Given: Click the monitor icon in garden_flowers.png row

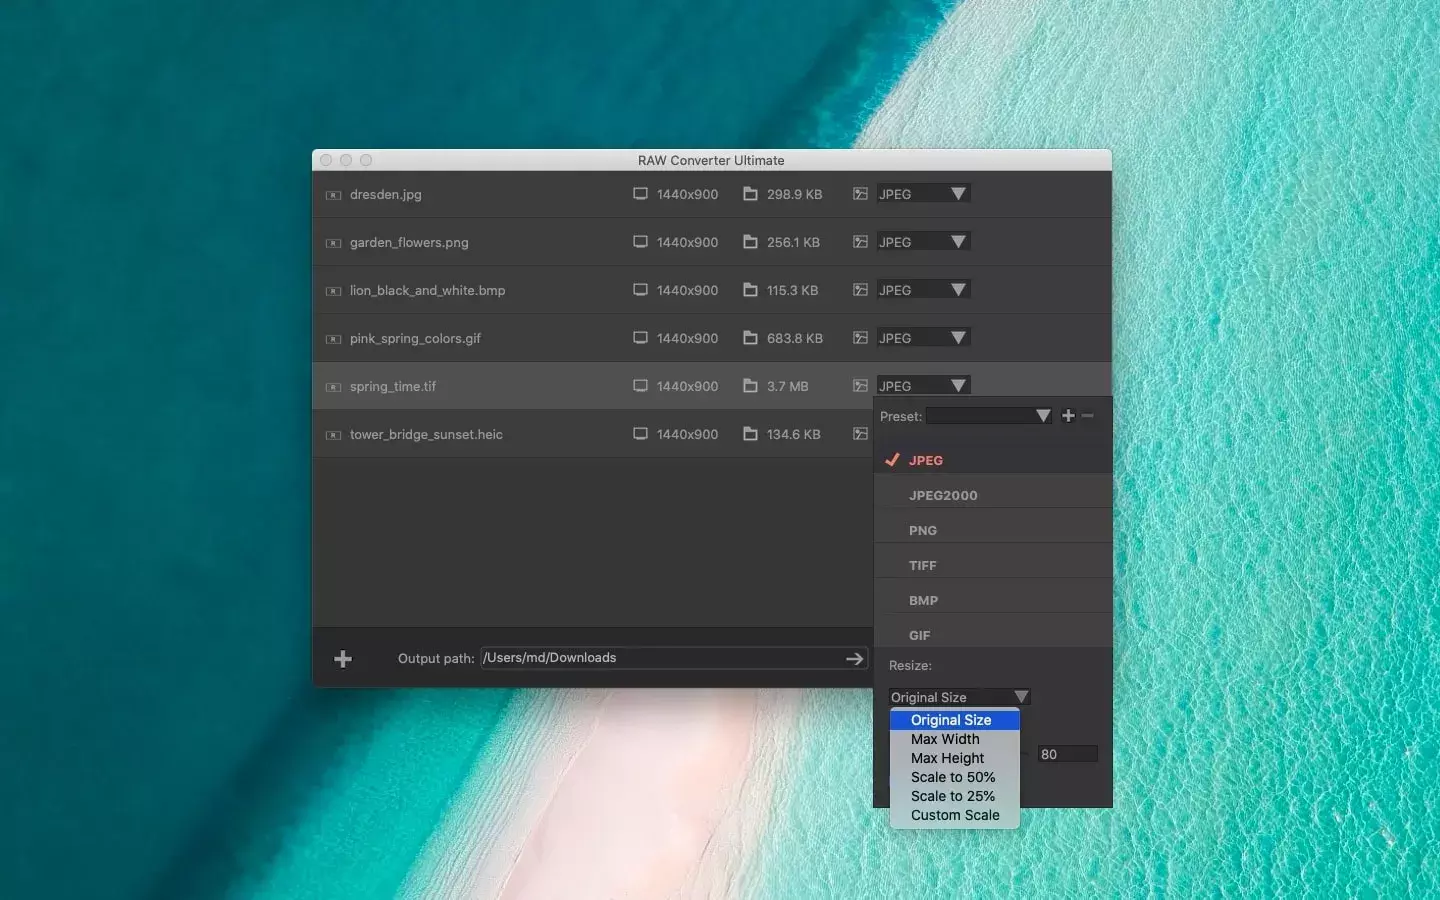Looking at the screenshot, I should 640,242.
